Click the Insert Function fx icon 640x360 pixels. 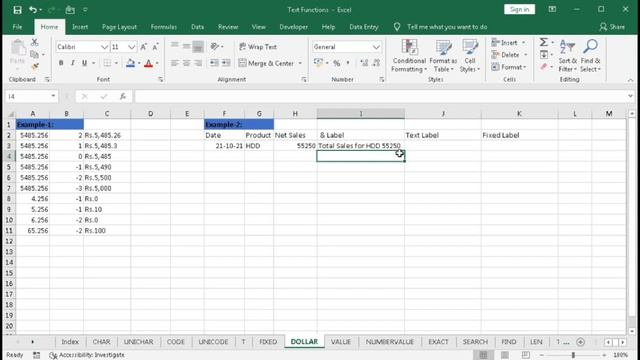pyautogui.click(x=123, y=96)
